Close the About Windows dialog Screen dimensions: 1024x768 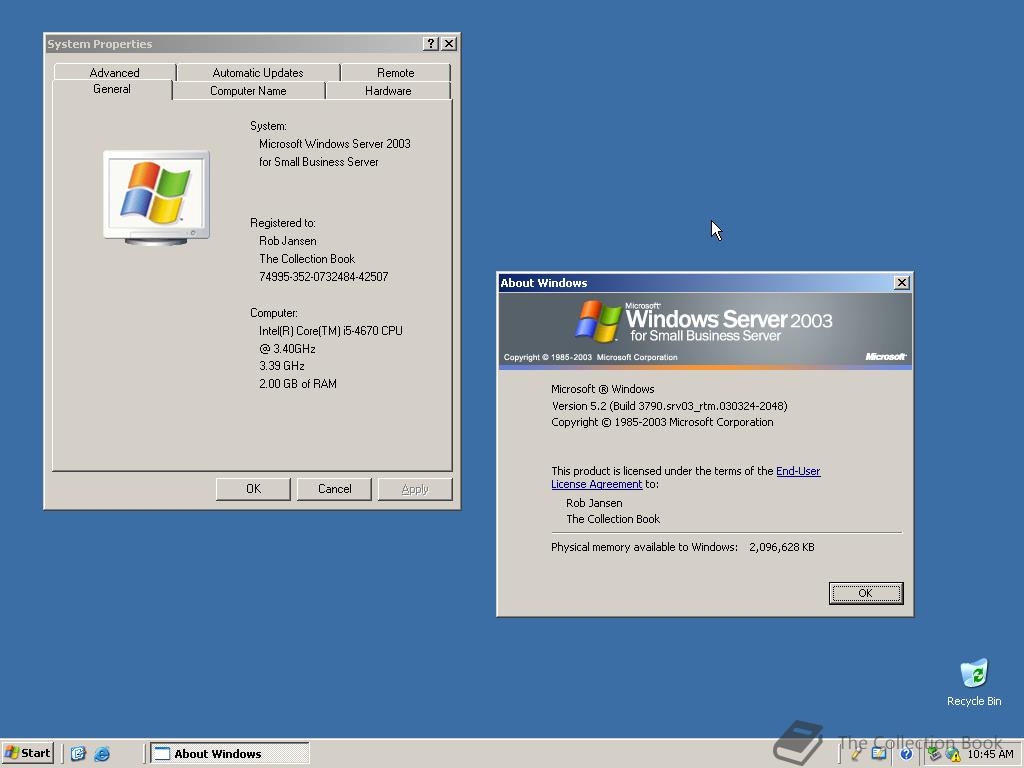click(902, 283)
